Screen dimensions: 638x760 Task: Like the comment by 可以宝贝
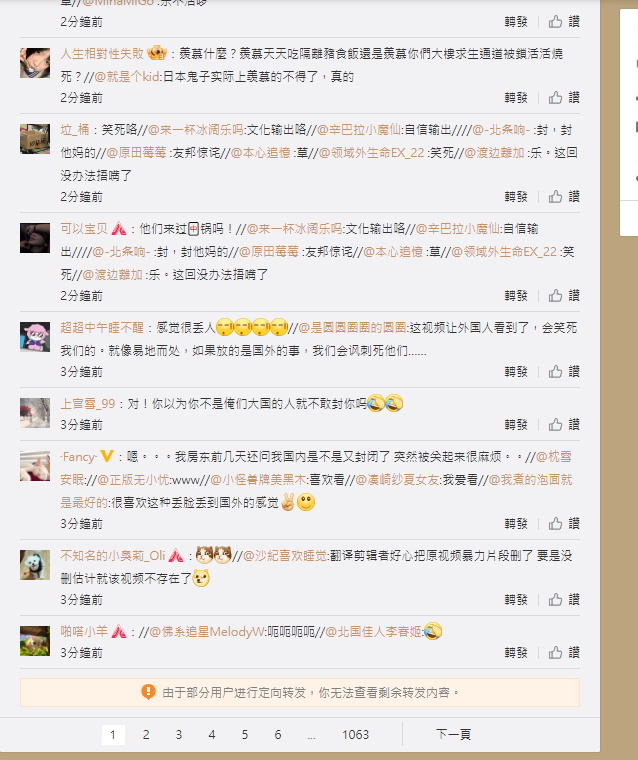564,295
